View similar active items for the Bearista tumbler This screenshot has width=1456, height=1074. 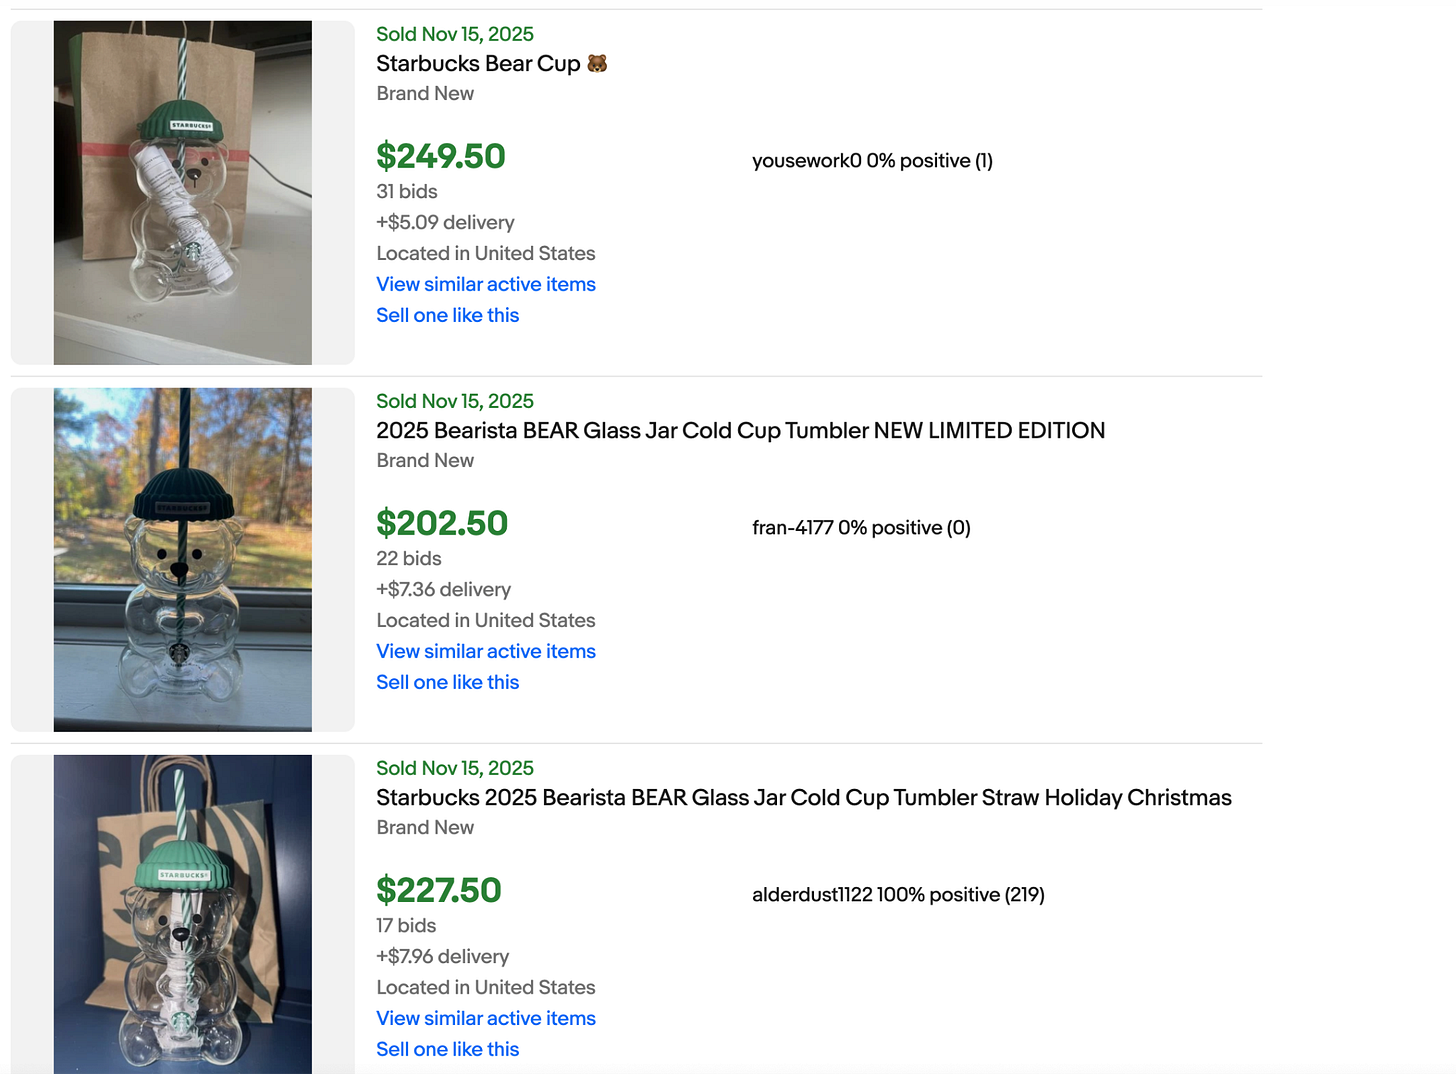(485, 651)
